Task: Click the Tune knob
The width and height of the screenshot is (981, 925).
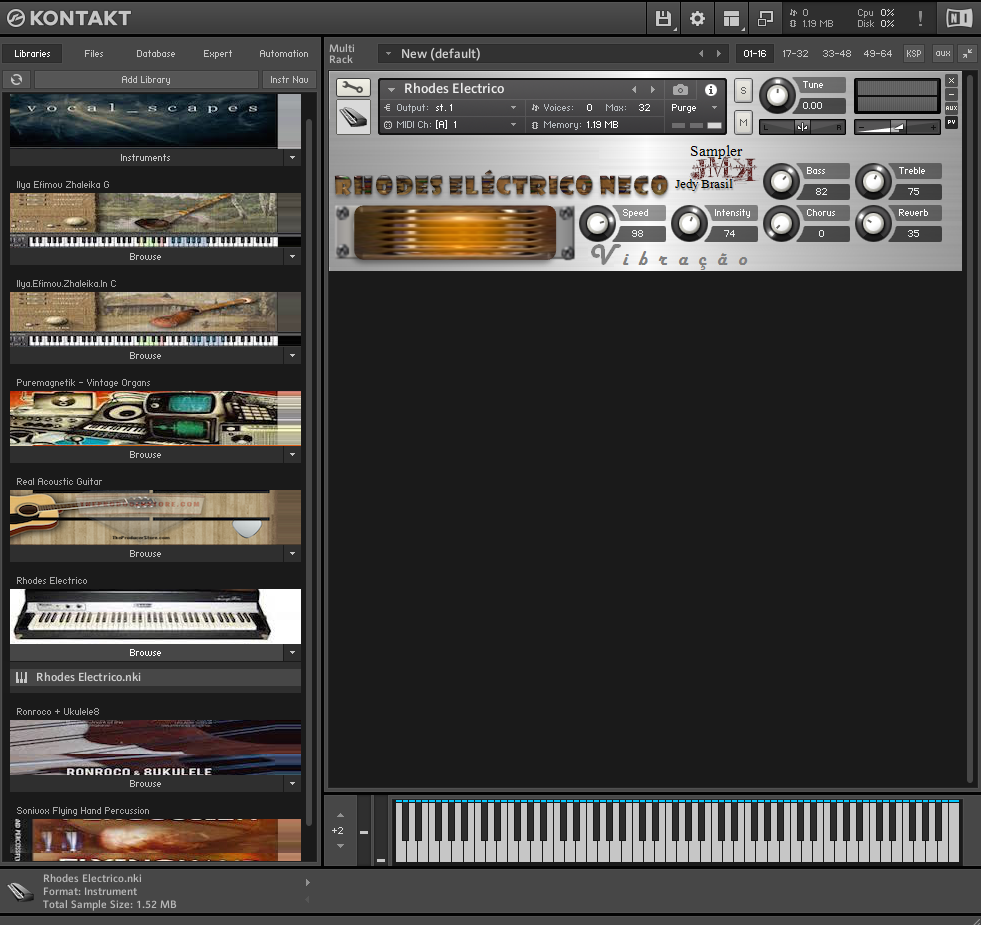Action: click(778, 95)
